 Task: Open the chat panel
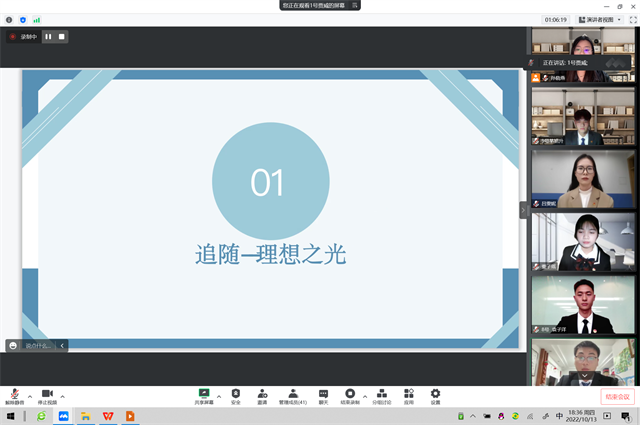(x=323, y=394)
